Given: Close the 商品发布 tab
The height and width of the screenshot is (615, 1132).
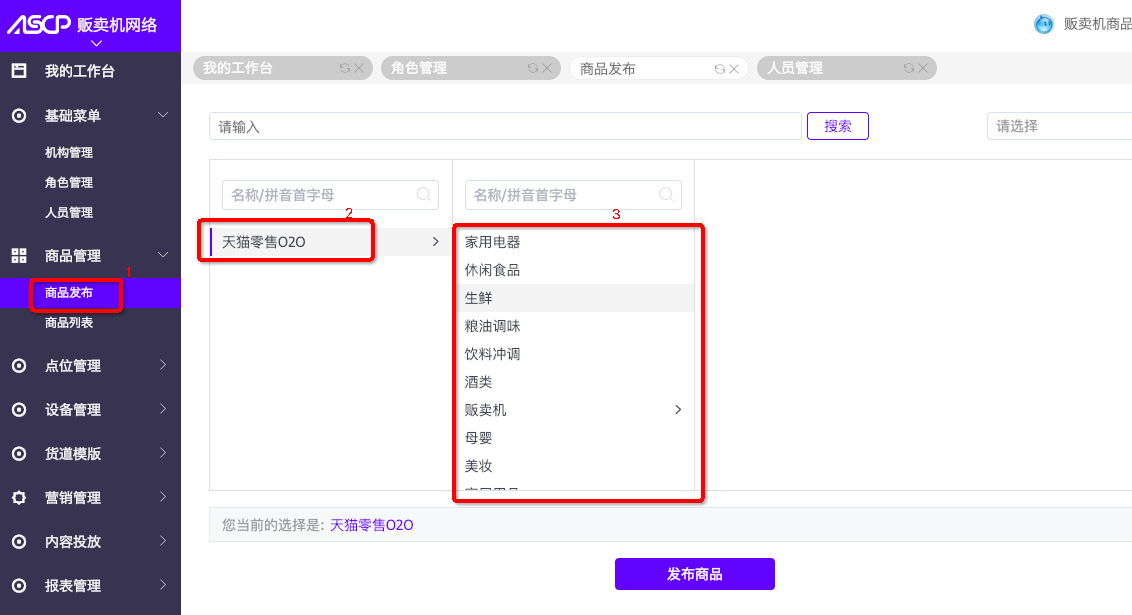Looking at the screenshot, I should point(733,69).
